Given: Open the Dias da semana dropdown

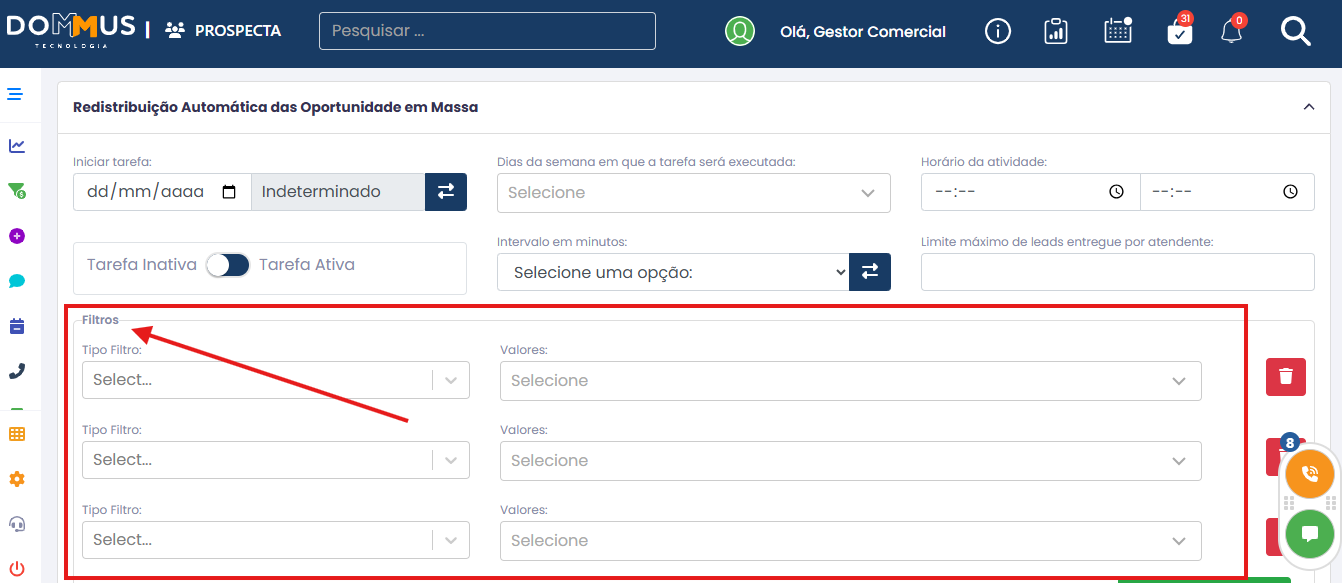Looking at the screenshot, I should click(693, 192).
